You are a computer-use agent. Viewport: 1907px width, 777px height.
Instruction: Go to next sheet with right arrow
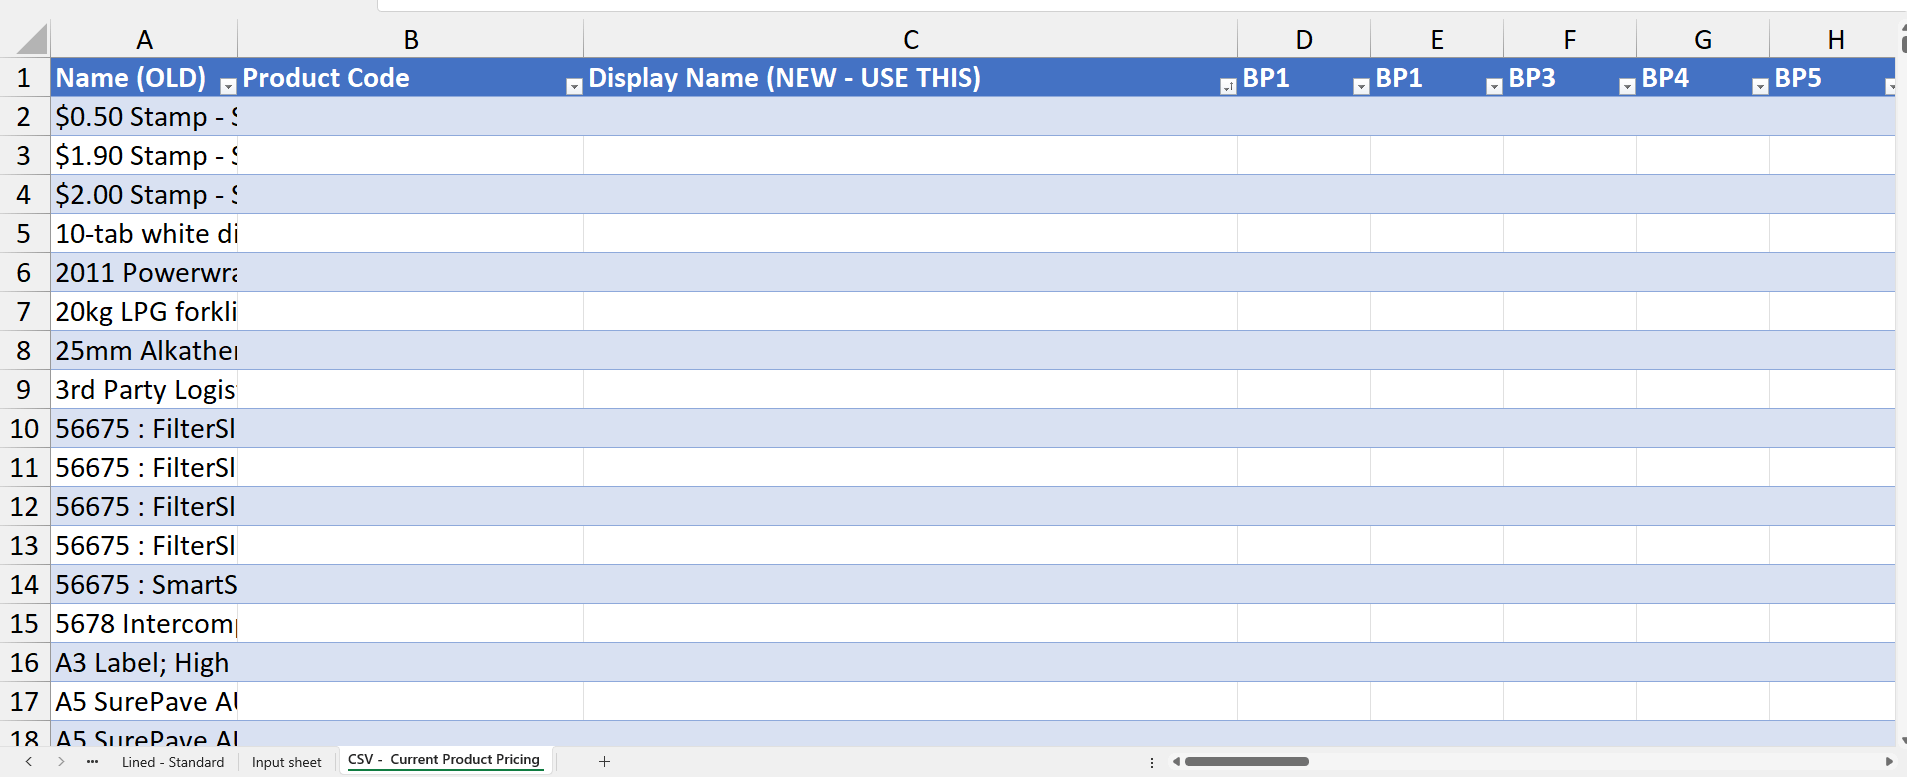[x=61, y=762]
